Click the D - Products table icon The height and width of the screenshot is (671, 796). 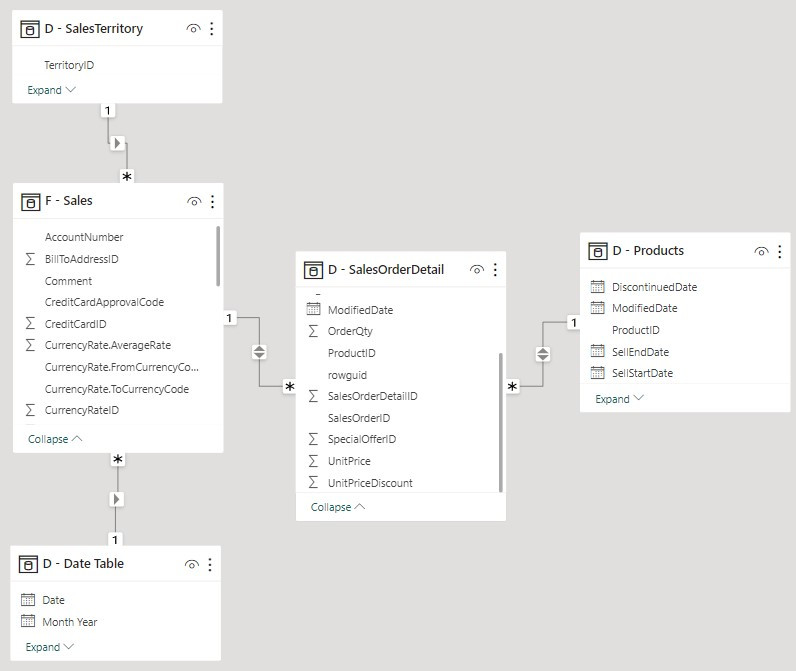pyautogui.click(x=598, y=251)
